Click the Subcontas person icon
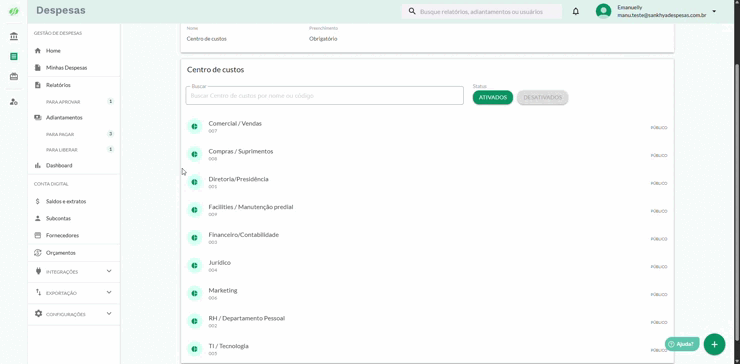 coord(38,219)
